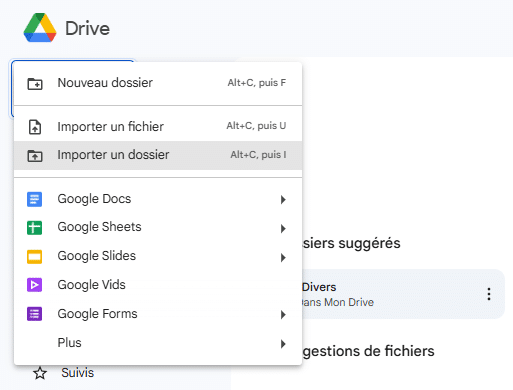Click the 'siers suggérés' heading

coord(351,243)
